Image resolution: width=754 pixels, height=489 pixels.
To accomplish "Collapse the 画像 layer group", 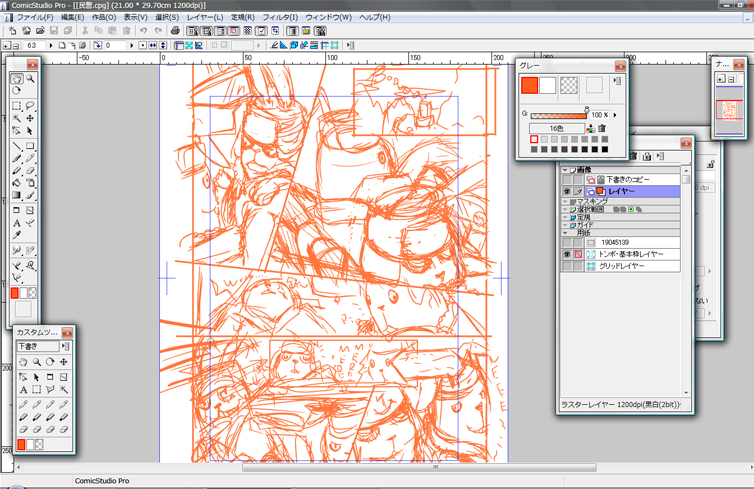I will (x=565, y=170).
